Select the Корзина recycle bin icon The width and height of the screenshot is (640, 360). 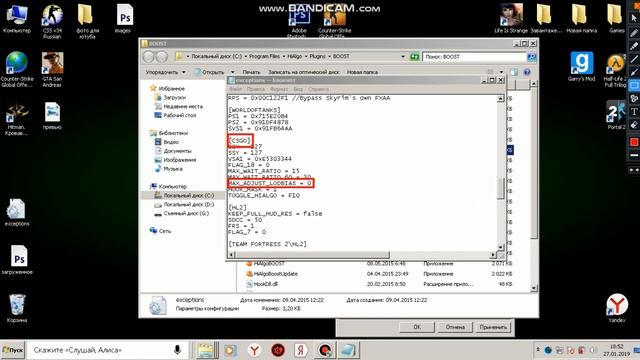point(17,308)
